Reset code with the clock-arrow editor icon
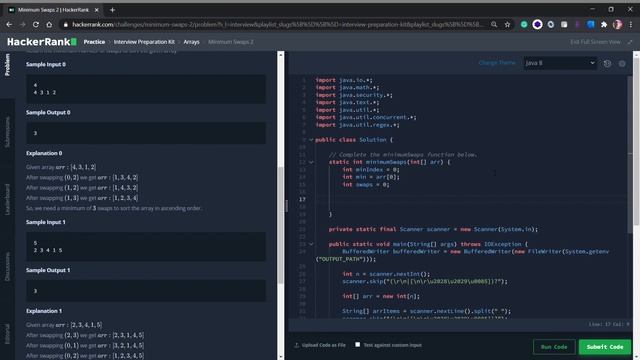 tap(607, 63)
